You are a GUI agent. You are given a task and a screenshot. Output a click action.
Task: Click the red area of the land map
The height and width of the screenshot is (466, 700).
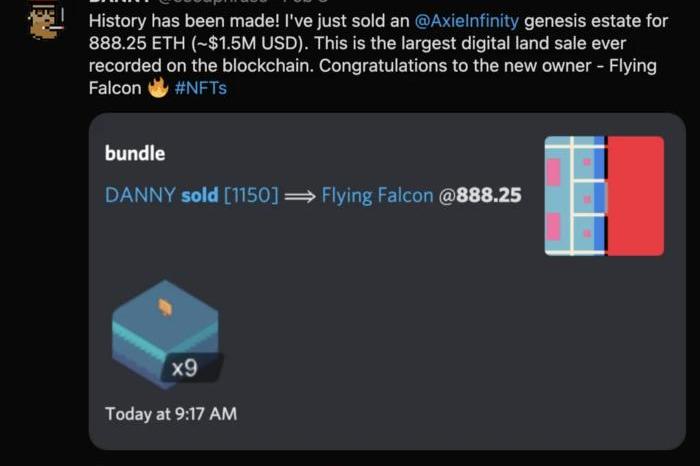click(635, 196)
